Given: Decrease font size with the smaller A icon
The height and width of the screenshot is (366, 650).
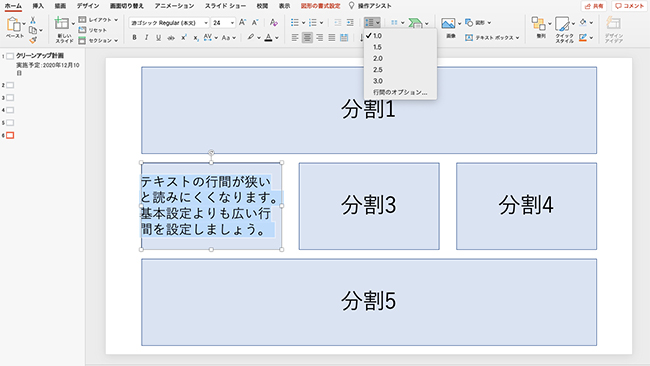Looking at the screenshot, I should [255, 23].
